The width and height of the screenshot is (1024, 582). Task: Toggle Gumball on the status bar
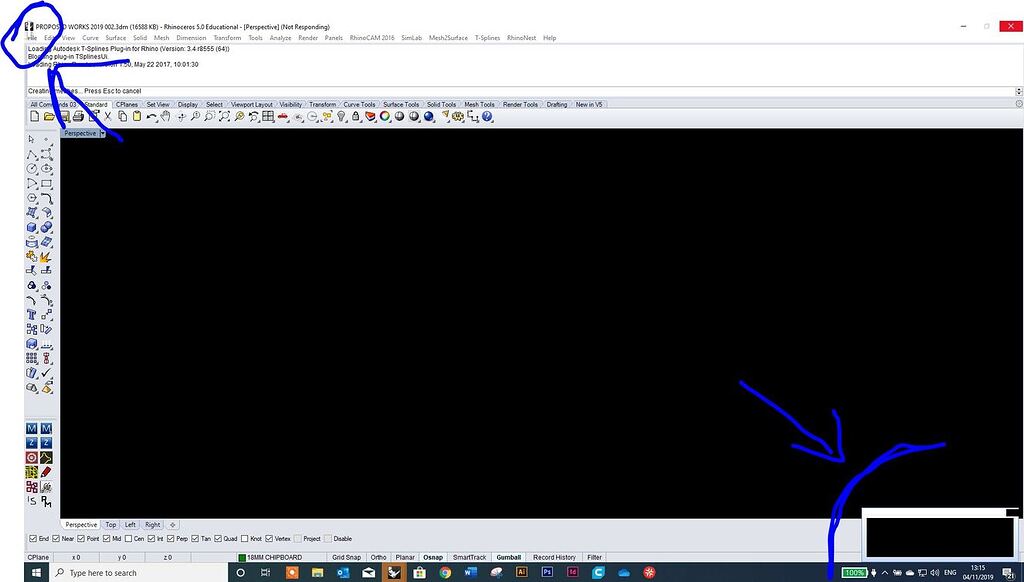pos(506,557)
